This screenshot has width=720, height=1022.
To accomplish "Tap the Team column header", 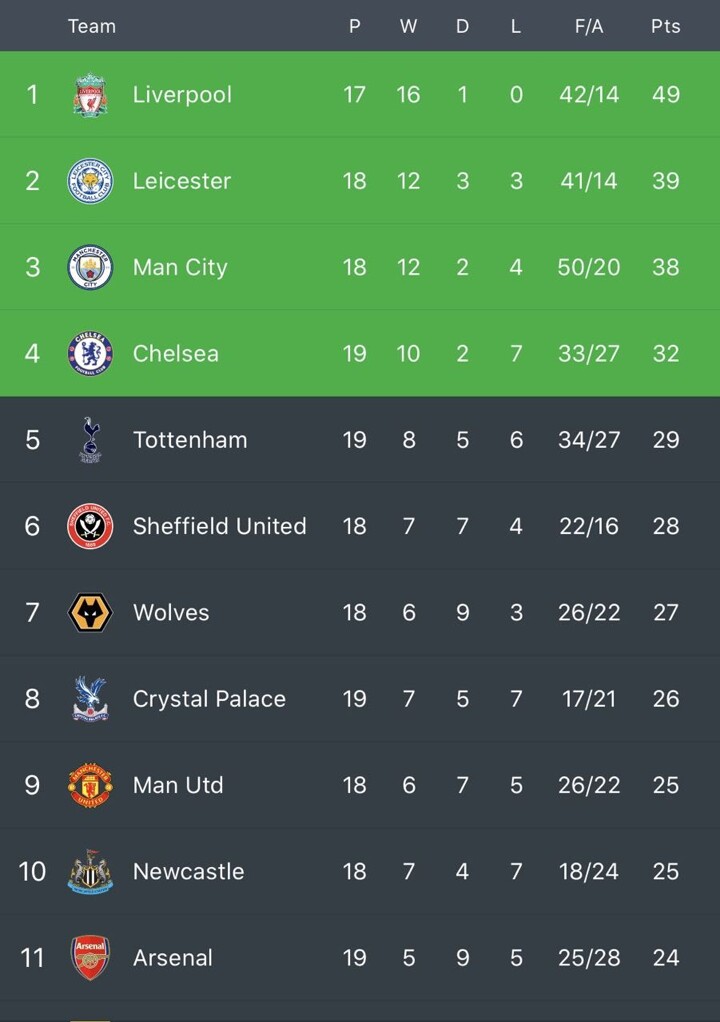I will [x=92, y=27].
